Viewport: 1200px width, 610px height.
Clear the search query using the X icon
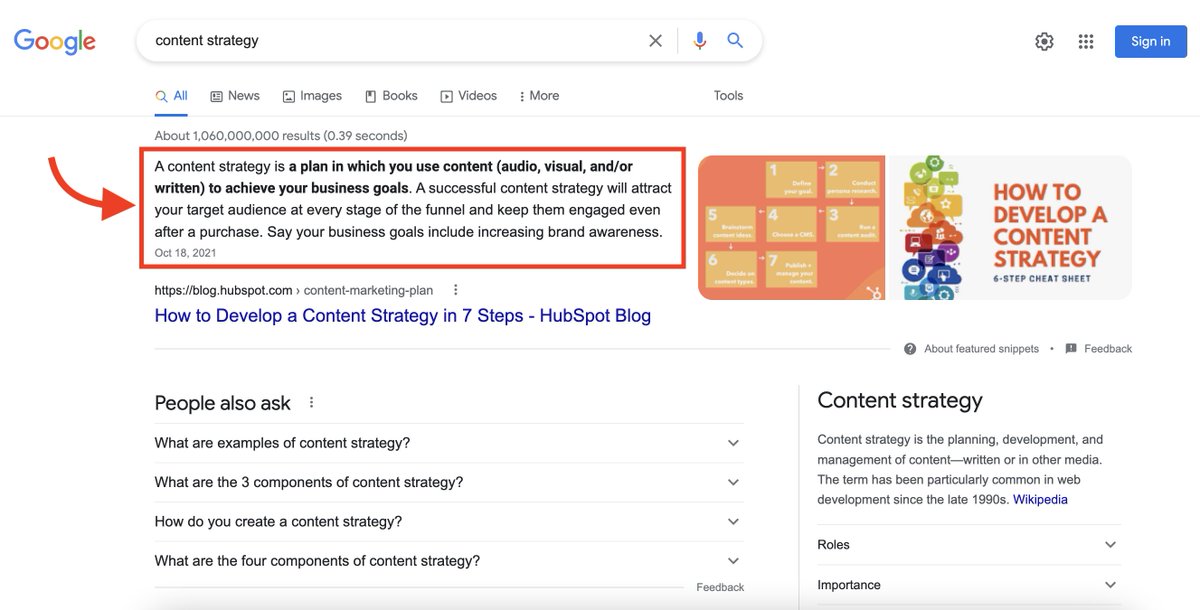pos(655,40)
